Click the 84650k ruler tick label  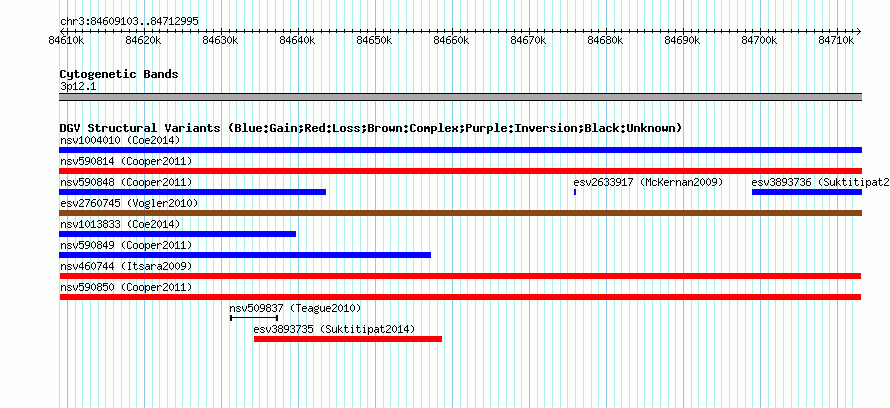(x=375, y=41)
